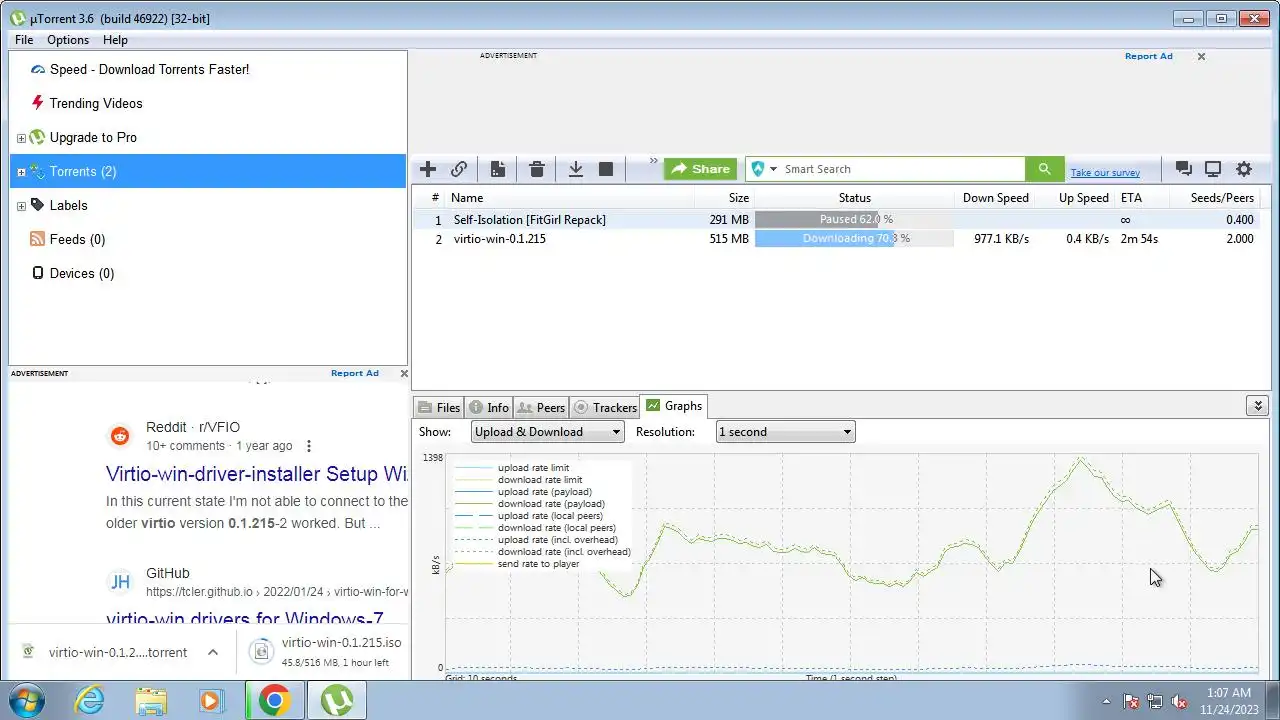Click the Upgrade to Pro µTorrent icon

pos(37,137)
